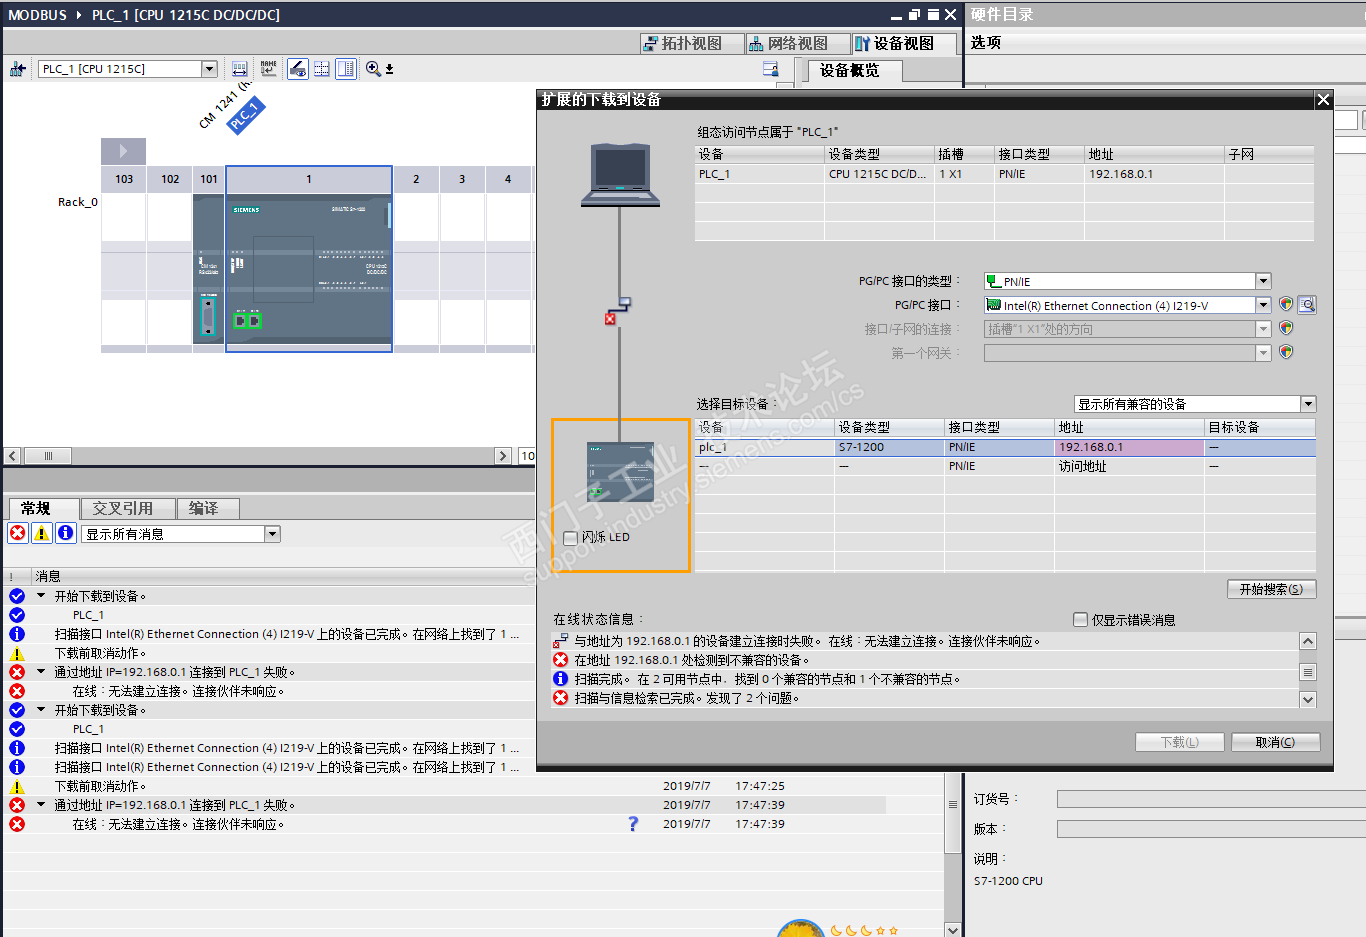Click the left arrow of the device view scrollbar

pos(12,456)
